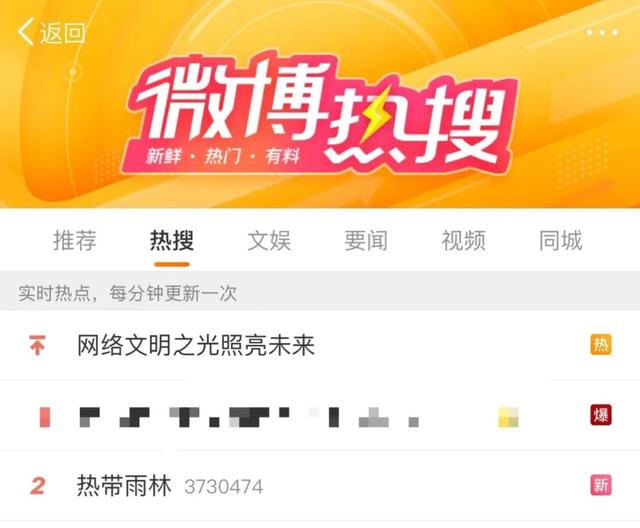The height and width of the screenshot is (528, 640).
Task: Tap the 返回 back text
Action: (62, 33)
